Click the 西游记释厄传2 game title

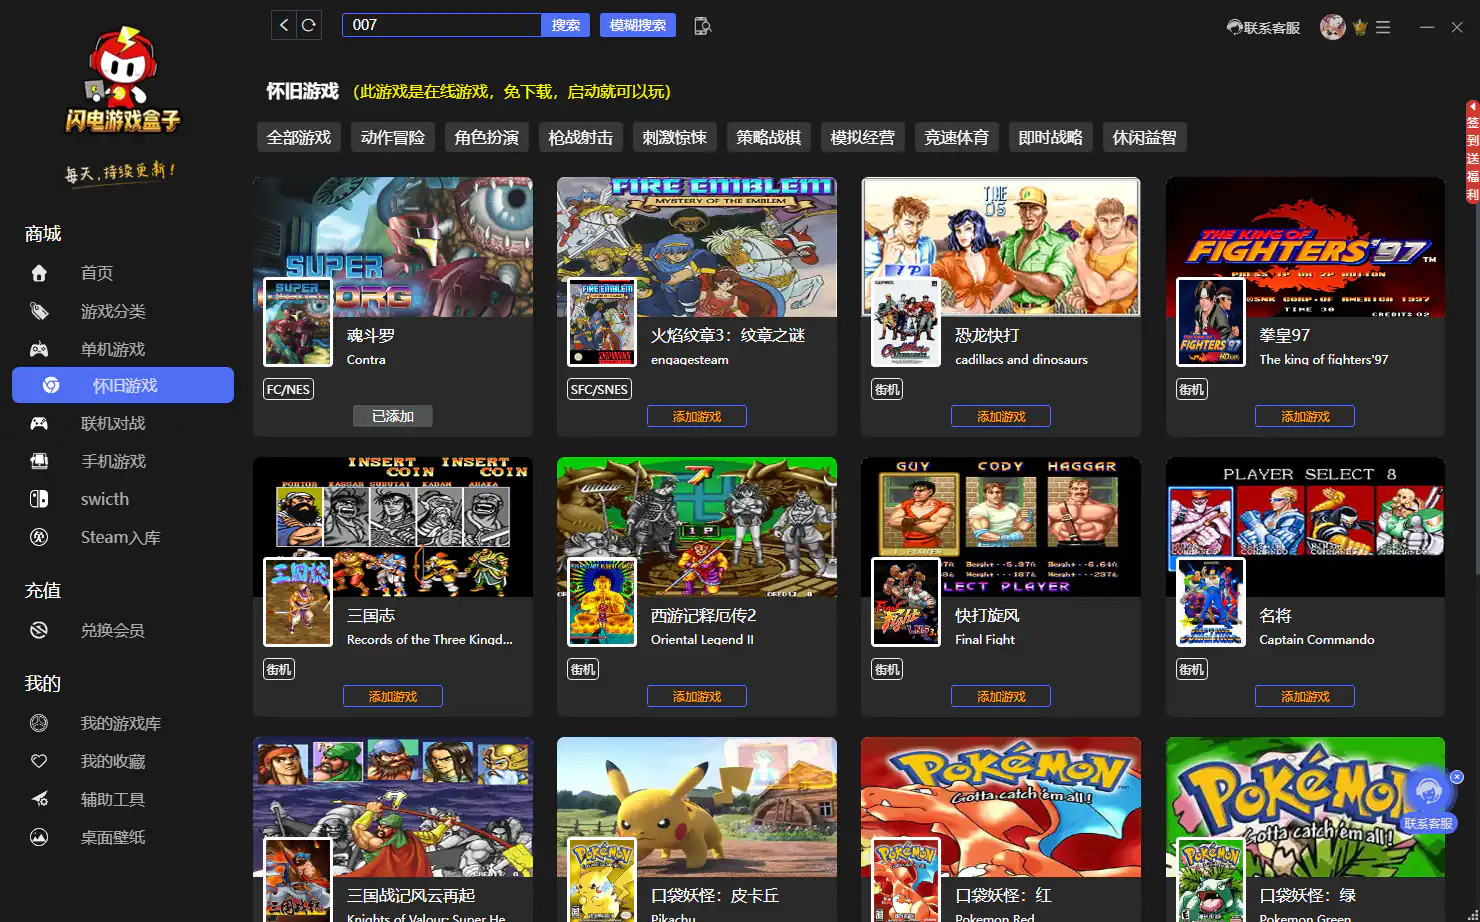point(704,616)
